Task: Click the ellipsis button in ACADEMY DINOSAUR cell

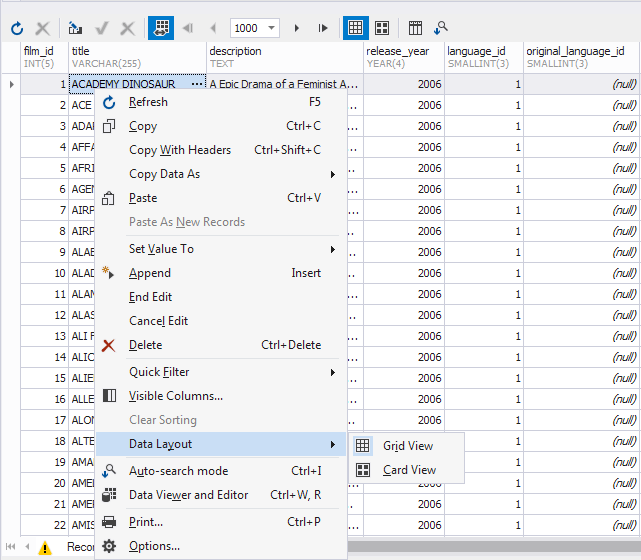Action: pyautogui.click(x=197, y=84)
